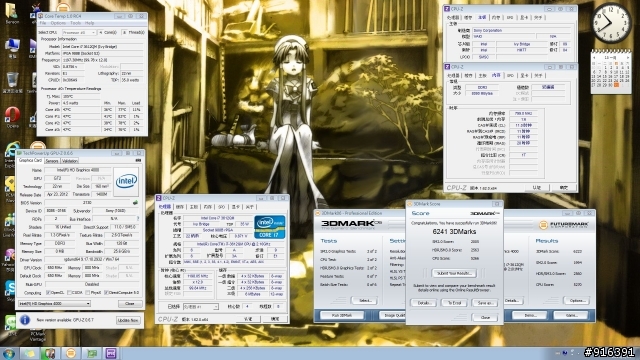This screenshot has width=640, height=360.
Task: Click the Core #0 temperature reading in Core Temp
Action: tap(80, 110)
